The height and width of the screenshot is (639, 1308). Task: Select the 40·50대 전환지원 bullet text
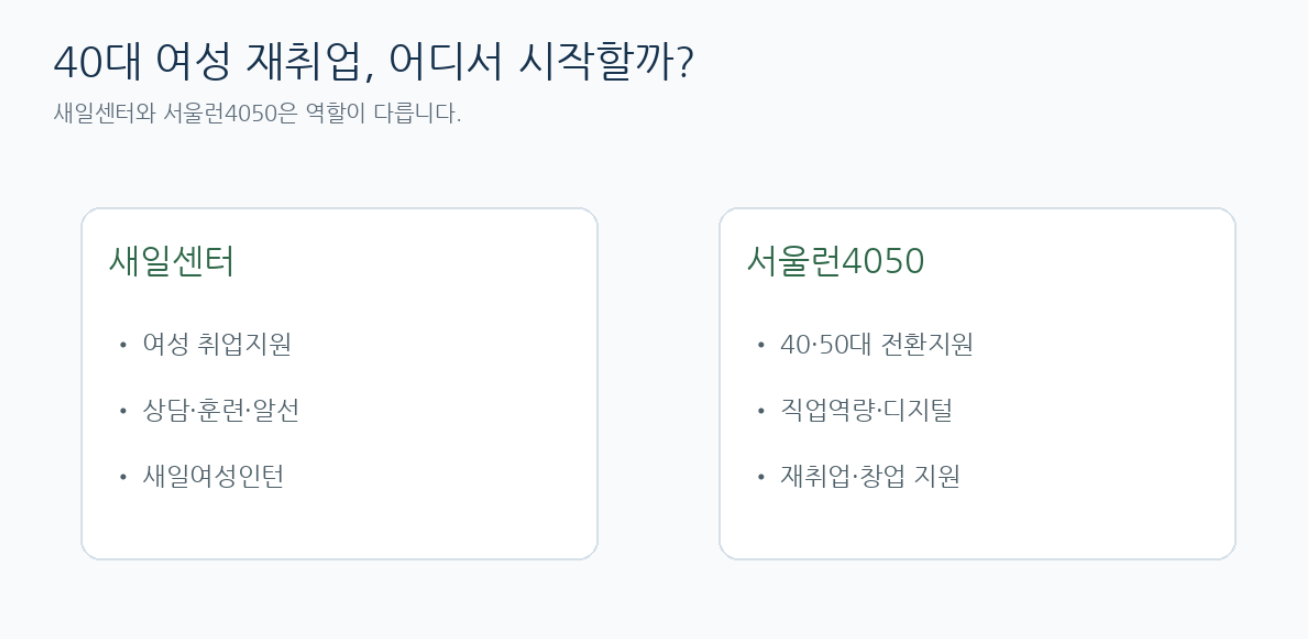point(877,344)
